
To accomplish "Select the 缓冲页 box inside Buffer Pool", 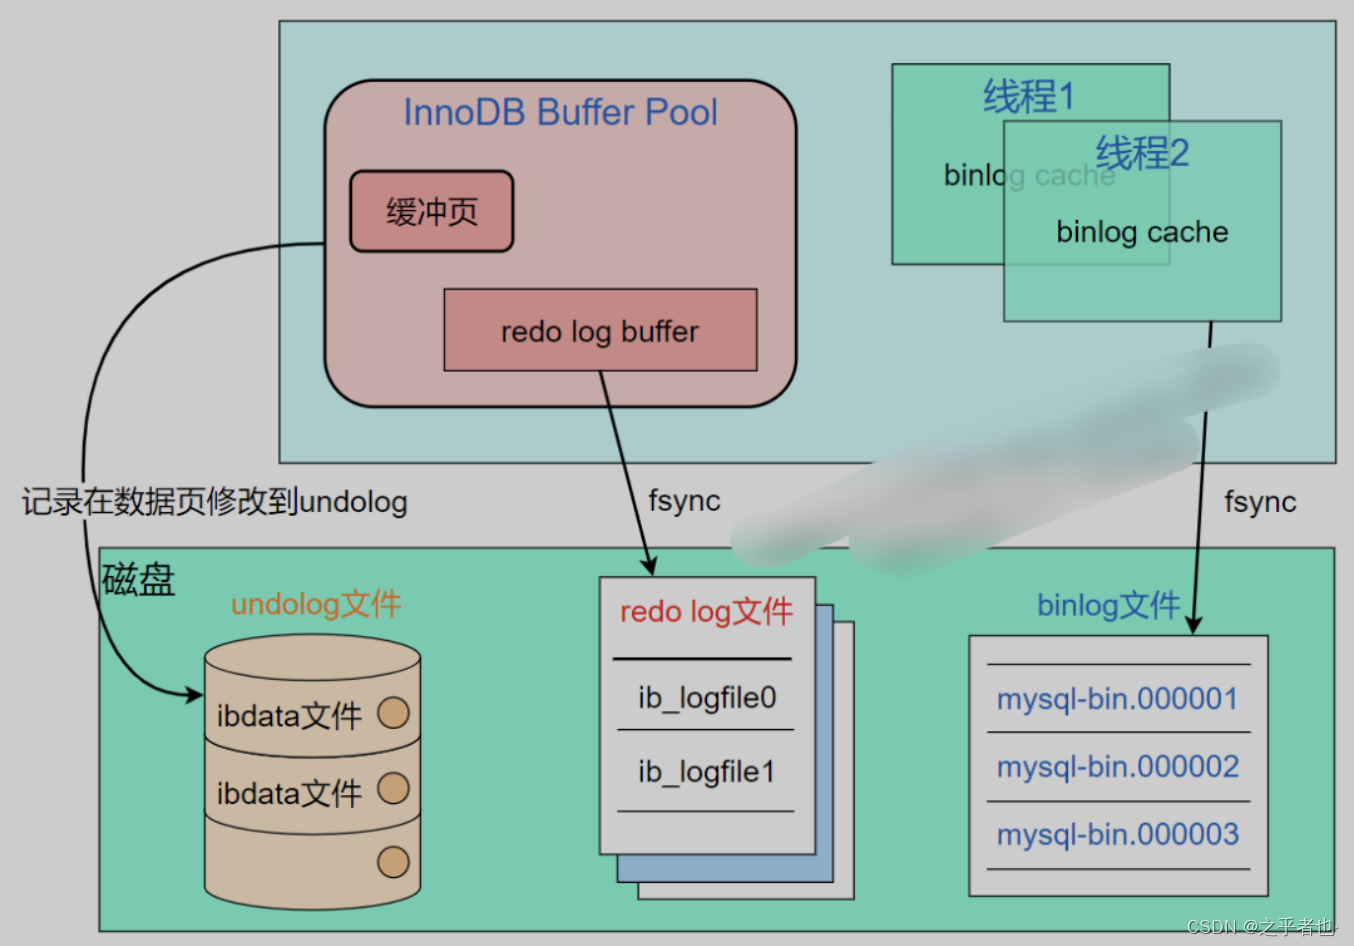I will pyautogui.click(x=431, y=210).
